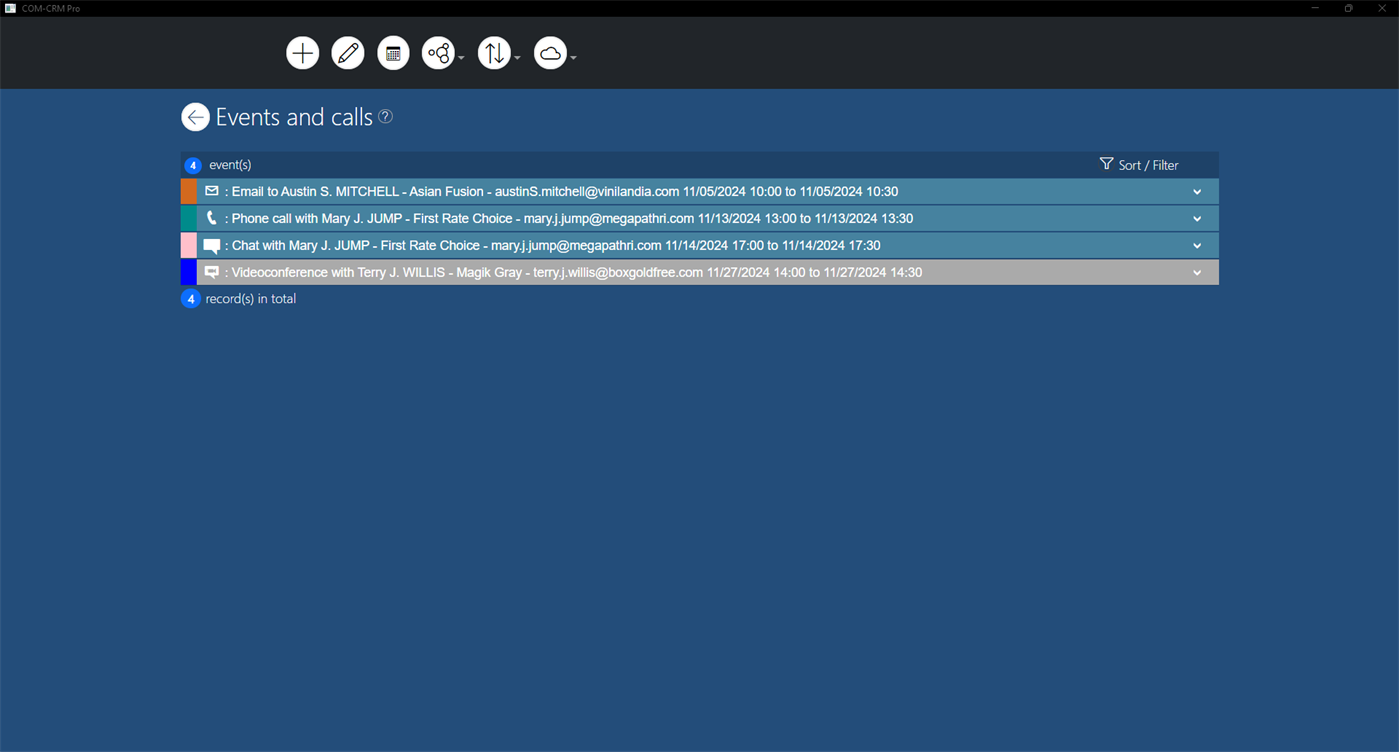Click the back arrow to leave Events and calls

195,117
